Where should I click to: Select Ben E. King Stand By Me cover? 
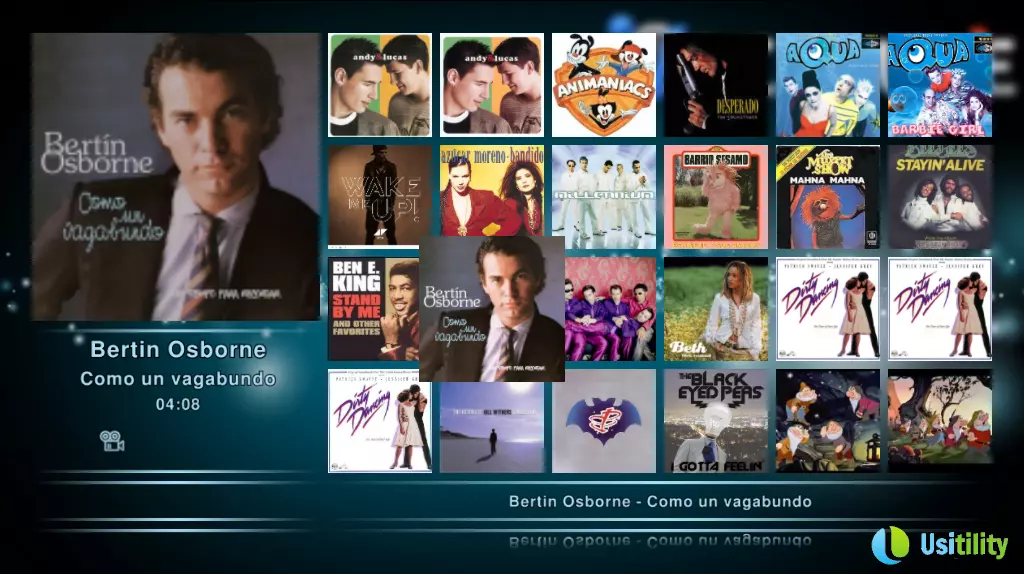[x=372, y=309]
